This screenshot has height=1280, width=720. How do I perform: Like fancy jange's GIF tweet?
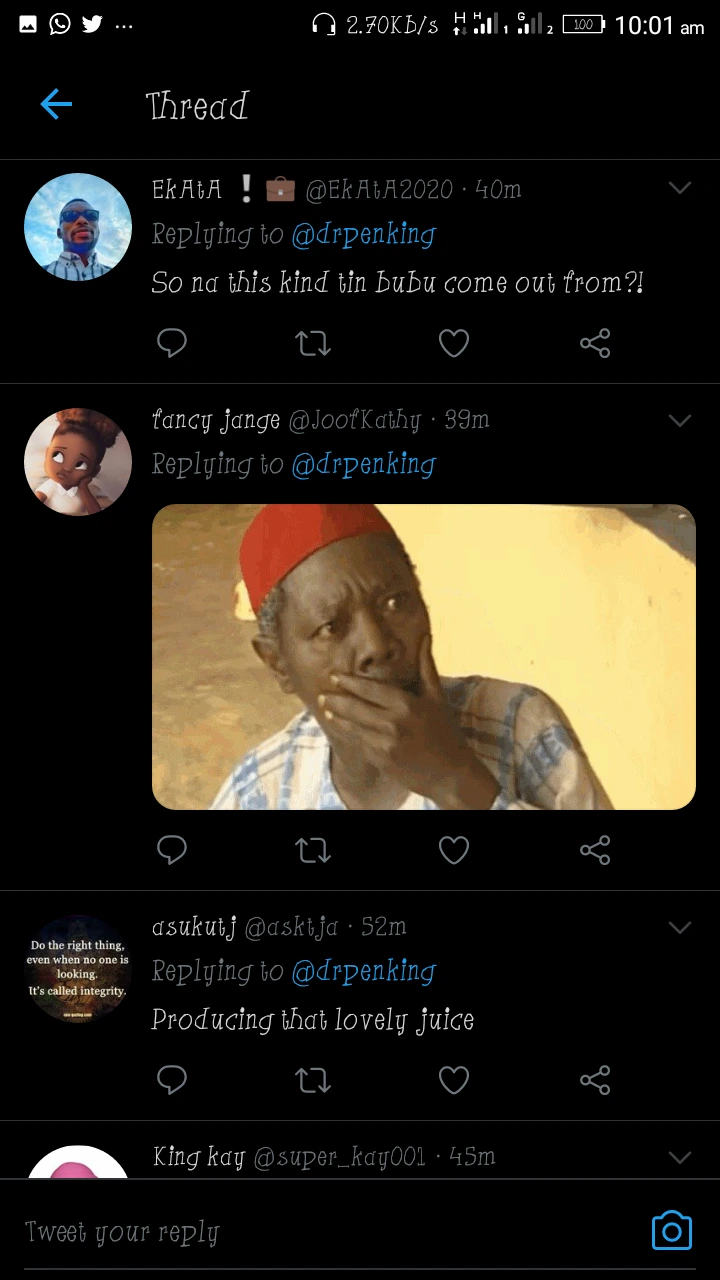454,850
